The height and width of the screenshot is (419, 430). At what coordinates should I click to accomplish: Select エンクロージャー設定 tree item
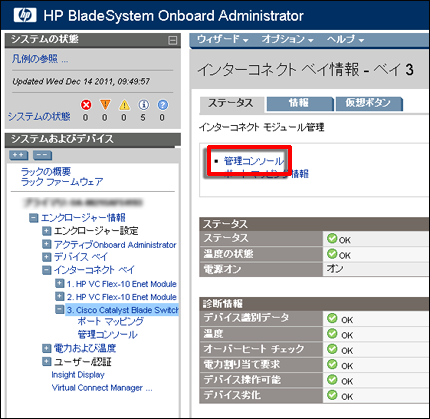[96, 231]
